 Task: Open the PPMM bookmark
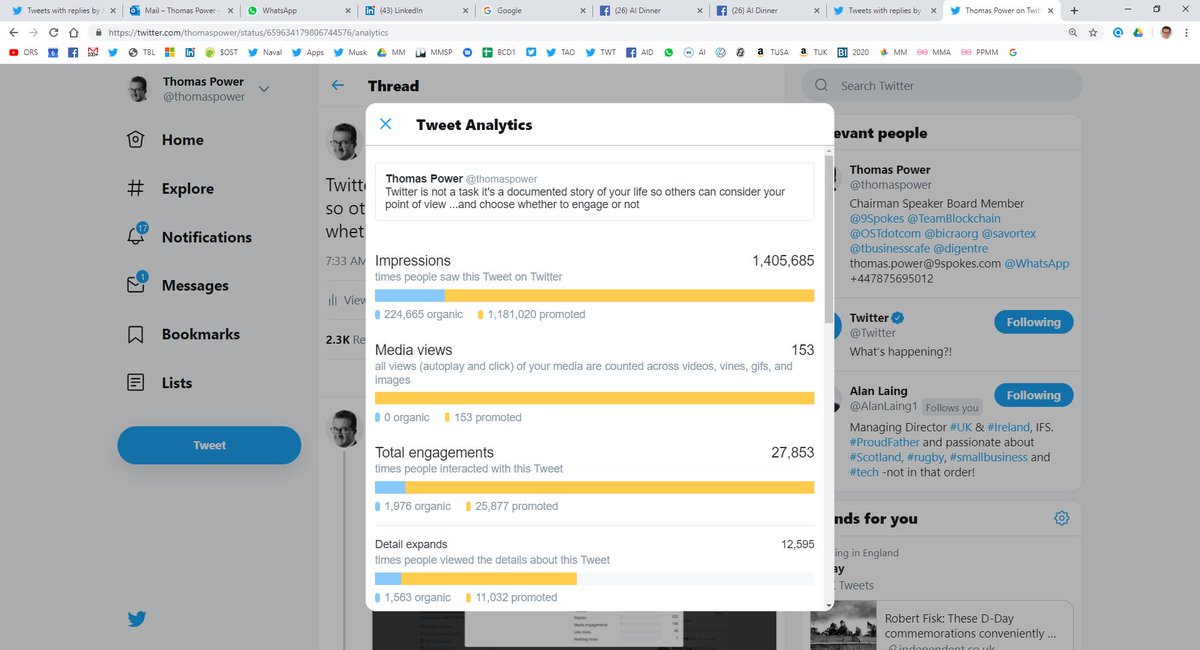pyautogui.click(x=980, y=51)
